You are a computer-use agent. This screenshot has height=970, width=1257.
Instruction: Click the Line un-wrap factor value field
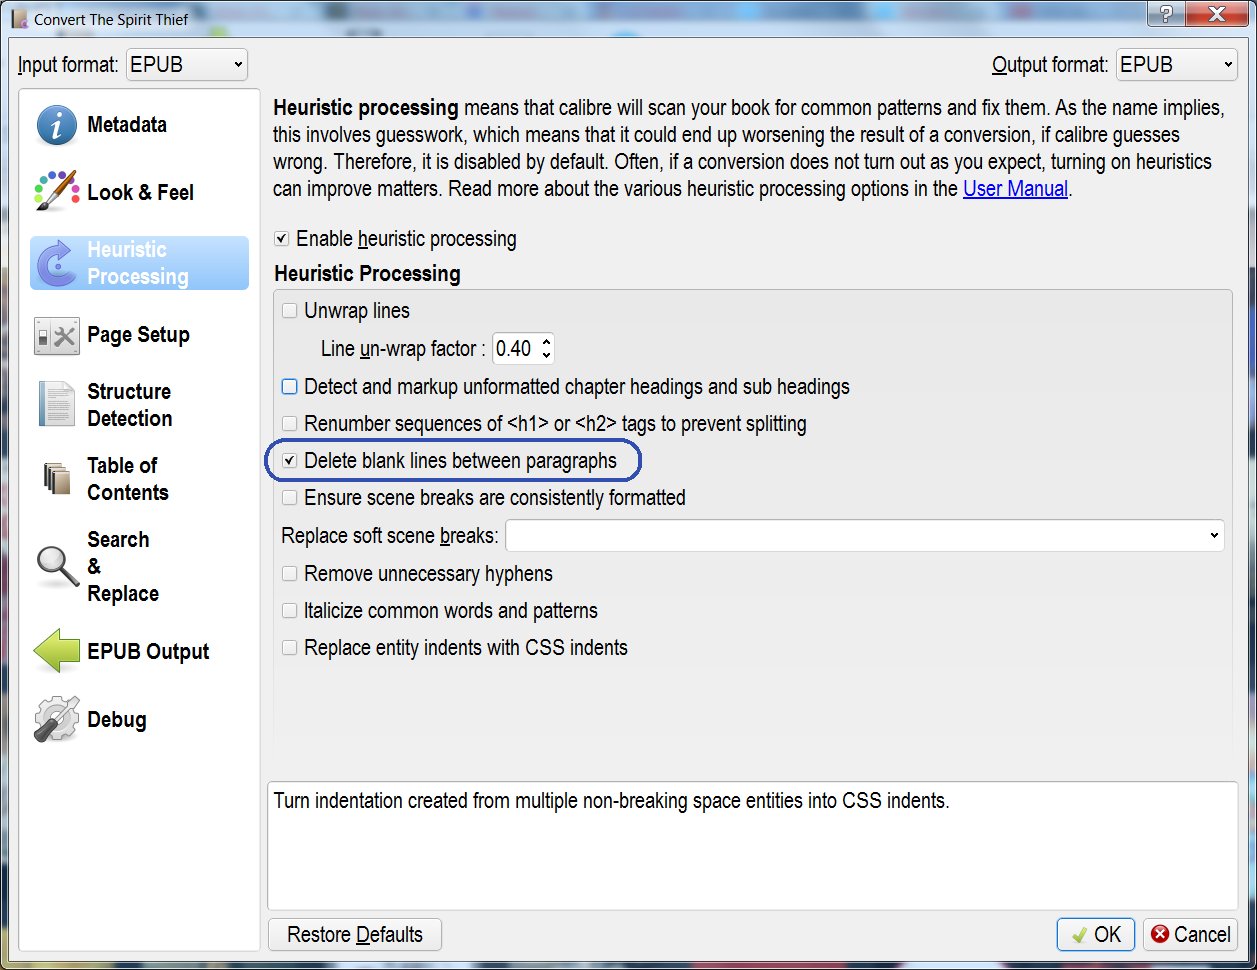coord(515,349)
